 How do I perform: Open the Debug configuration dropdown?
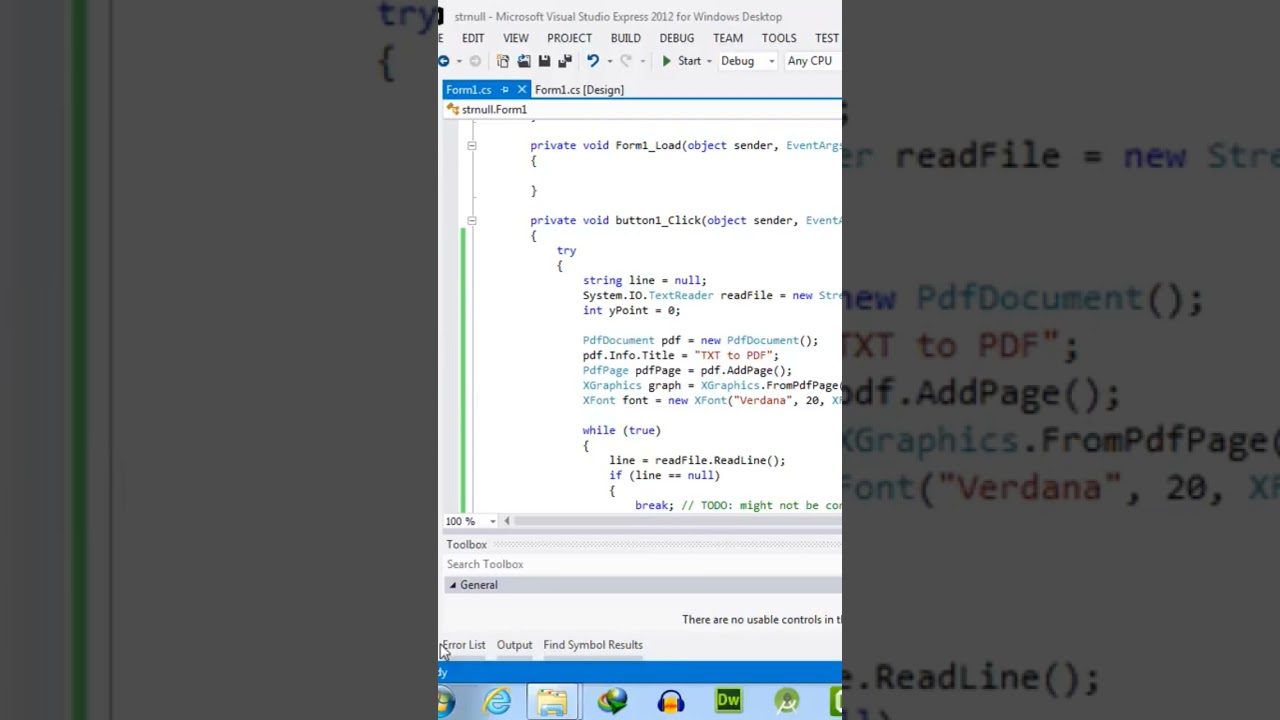tap(748, 61)
